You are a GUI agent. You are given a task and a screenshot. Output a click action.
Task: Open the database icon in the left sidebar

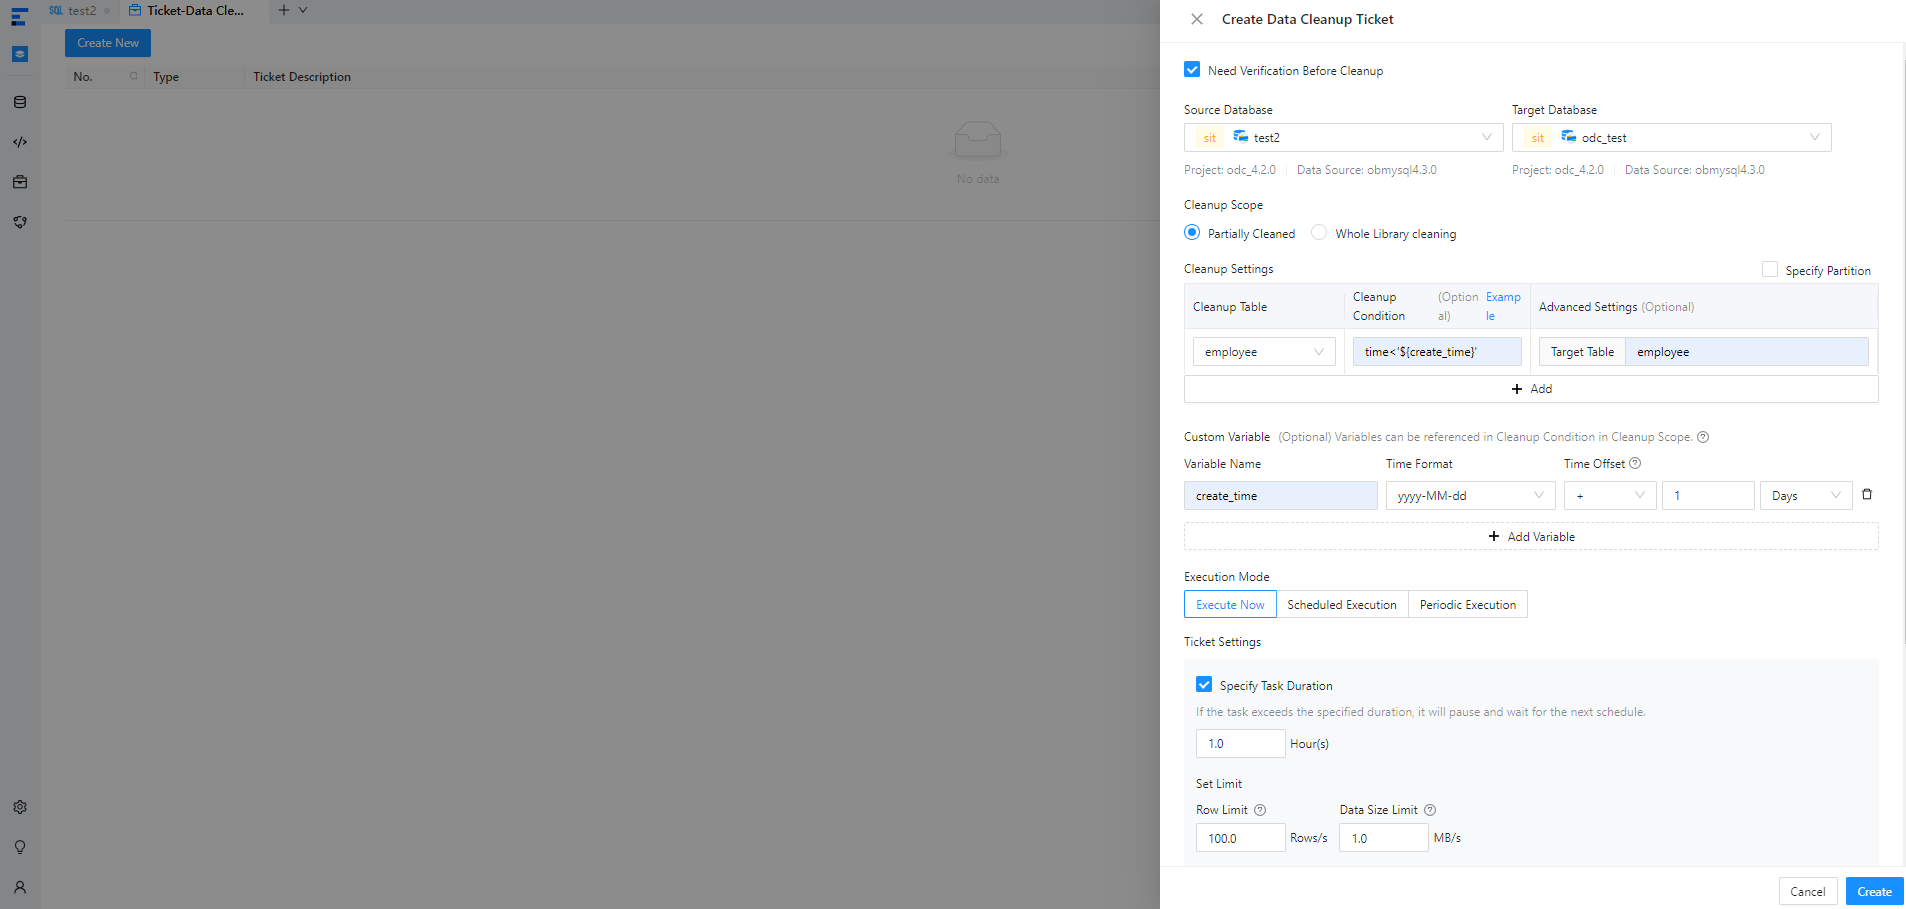tap(20, 102)
